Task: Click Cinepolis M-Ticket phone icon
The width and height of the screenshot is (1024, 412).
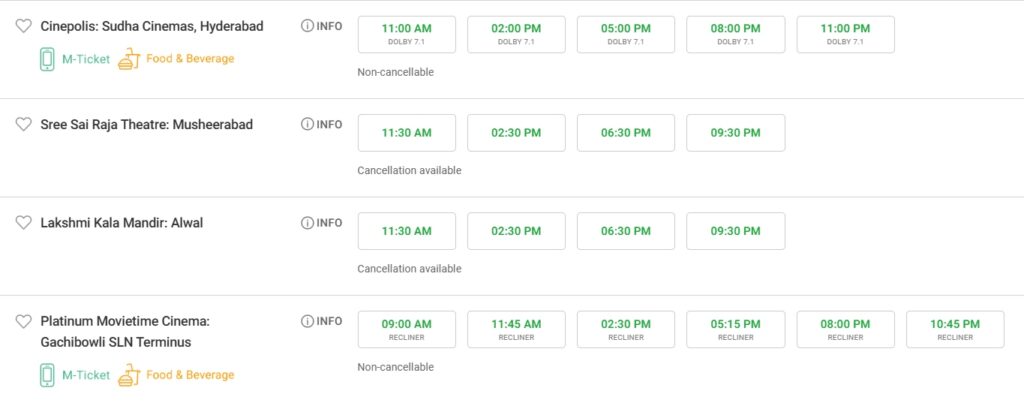Action: [47, 59]
